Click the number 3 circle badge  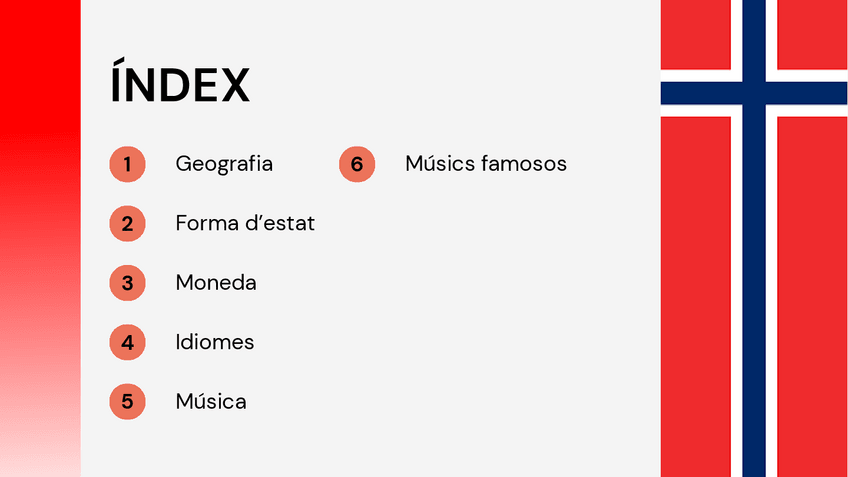(x=127, y=283)
